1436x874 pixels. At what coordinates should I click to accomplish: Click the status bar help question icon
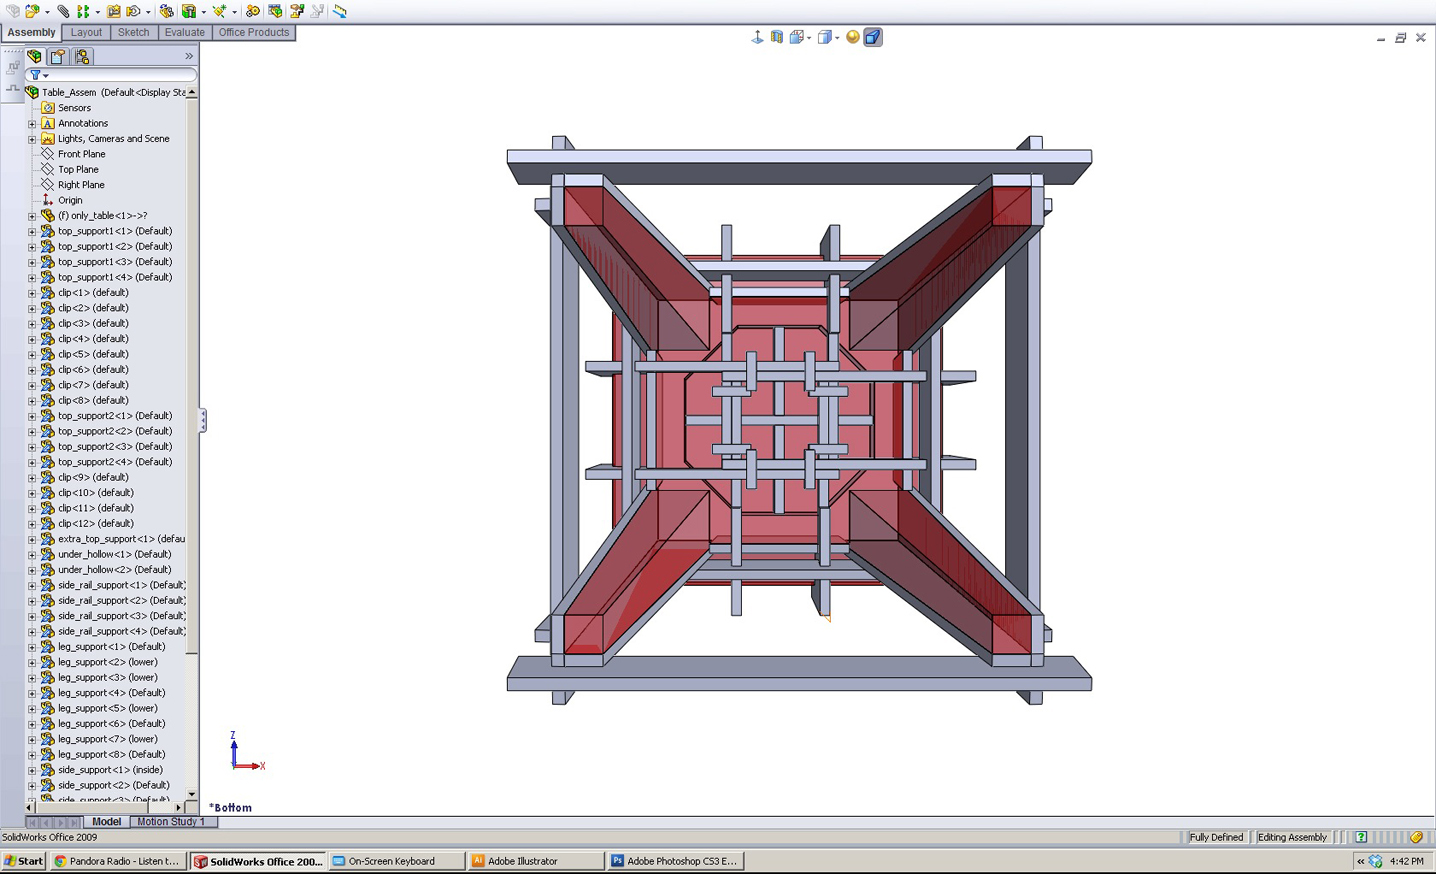pyautogui.click(x=1361, y=837)
